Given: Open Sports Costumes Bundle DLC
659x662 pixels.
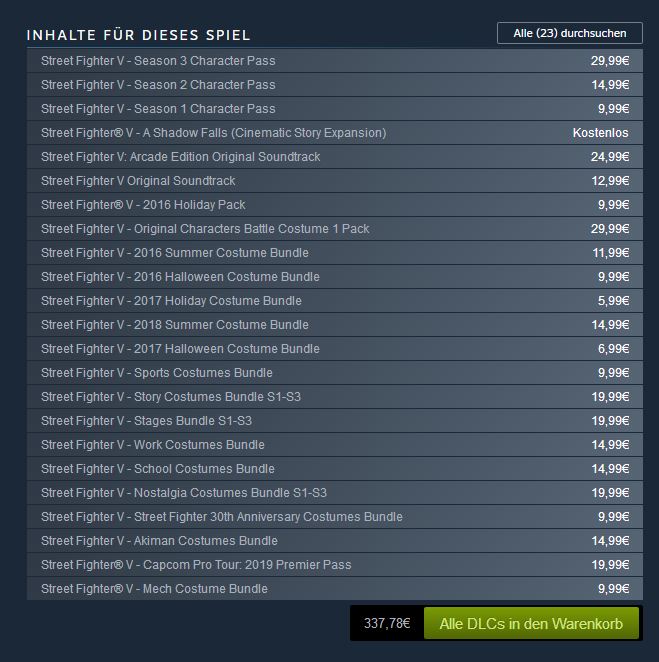Looking at the screenshot, I should [x=335, y=373].
